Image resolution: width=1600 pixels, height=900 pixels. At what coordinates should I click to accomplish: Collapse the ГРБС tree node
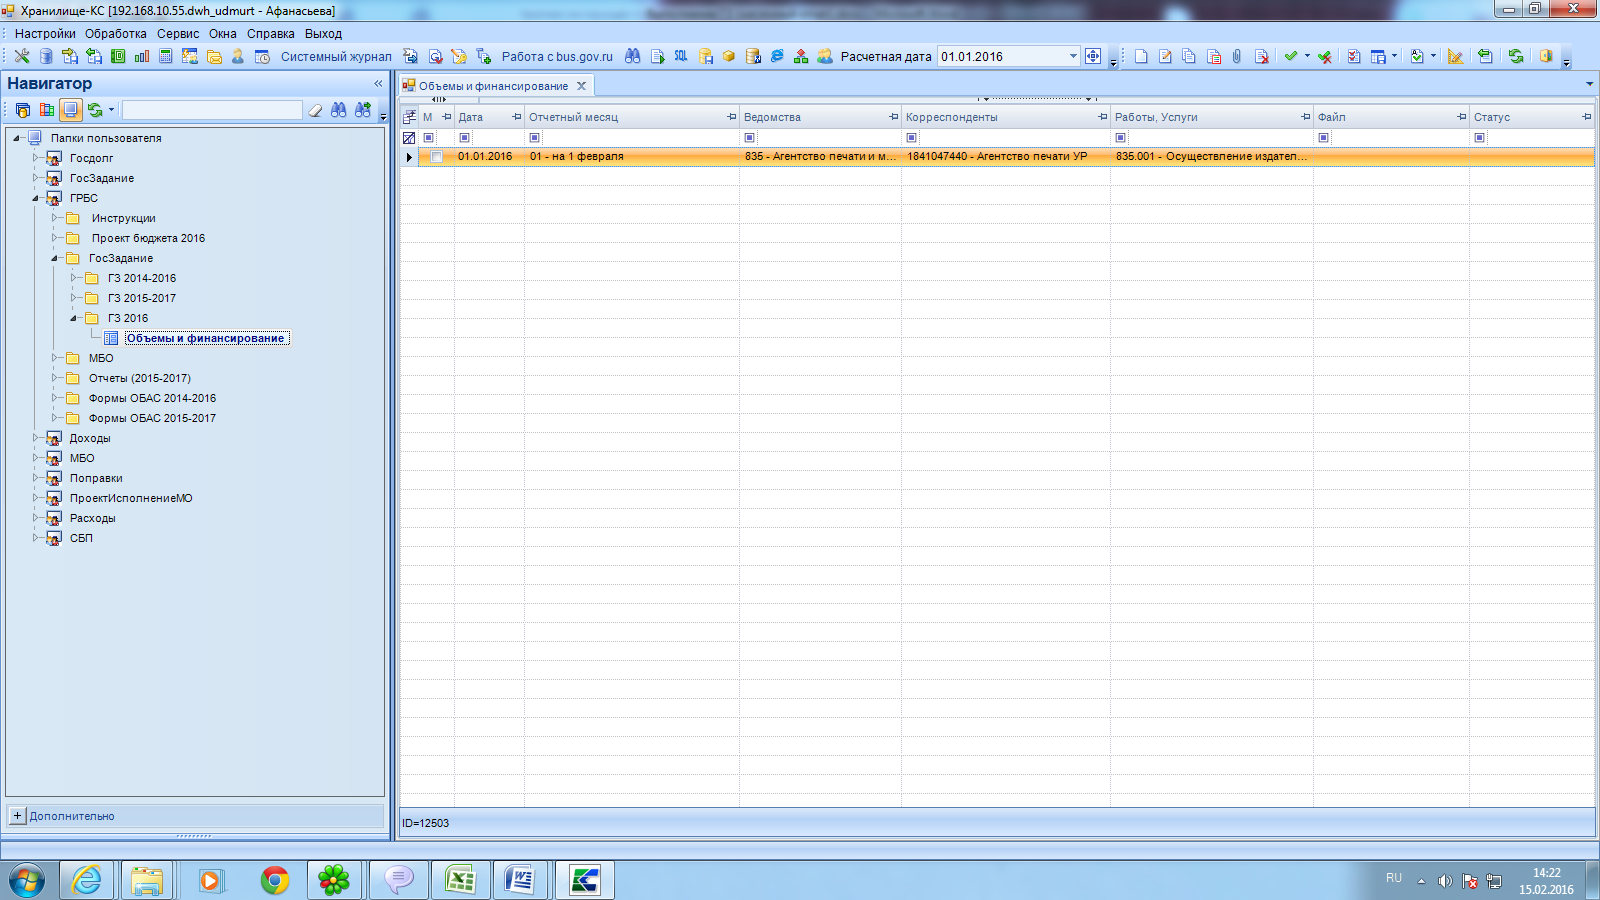pyautogui.click(x=35, y=198)
